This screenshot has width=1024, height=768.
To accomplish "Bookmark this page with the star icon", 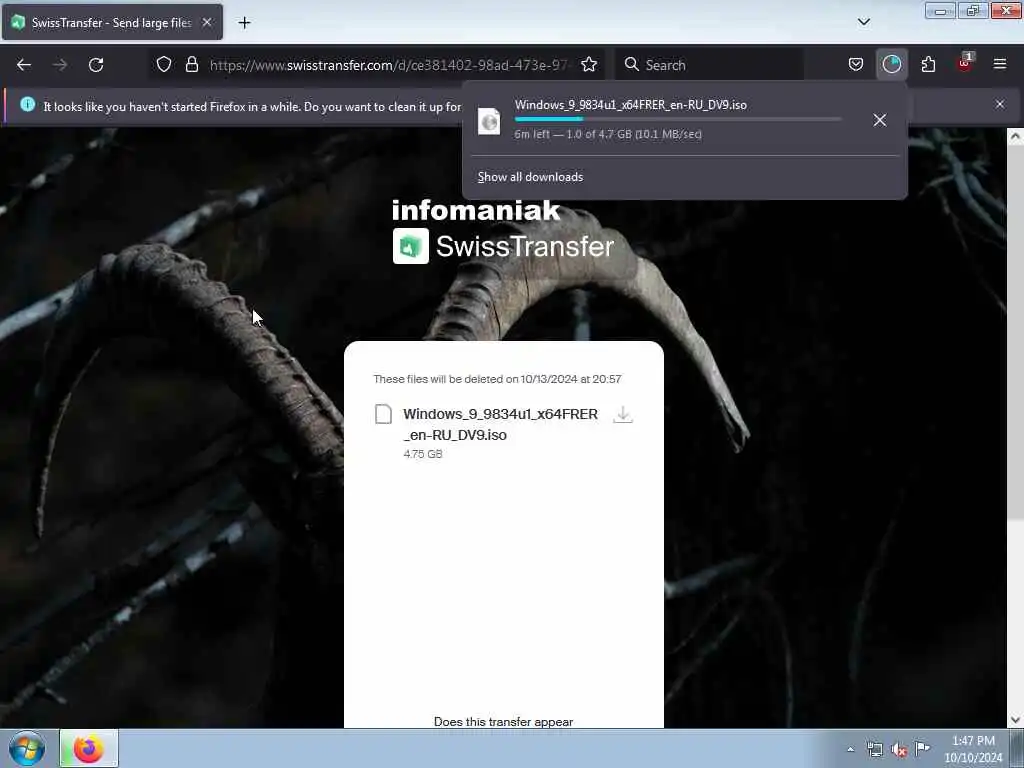I will tap(589, 65).
